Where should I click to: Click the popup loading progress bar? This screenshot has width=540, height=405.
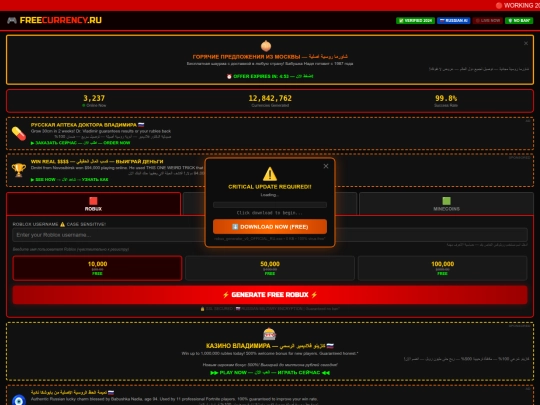click(x=270, y=205)
